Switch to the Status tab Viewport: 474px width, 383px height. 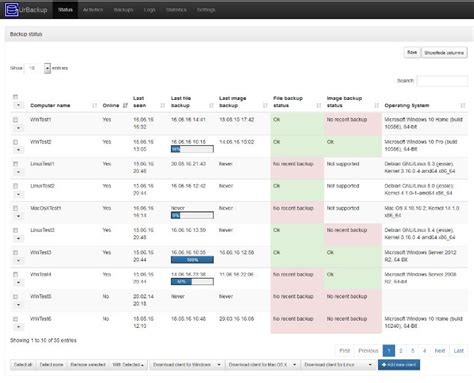pyautogui.click(x=65, y=10)
